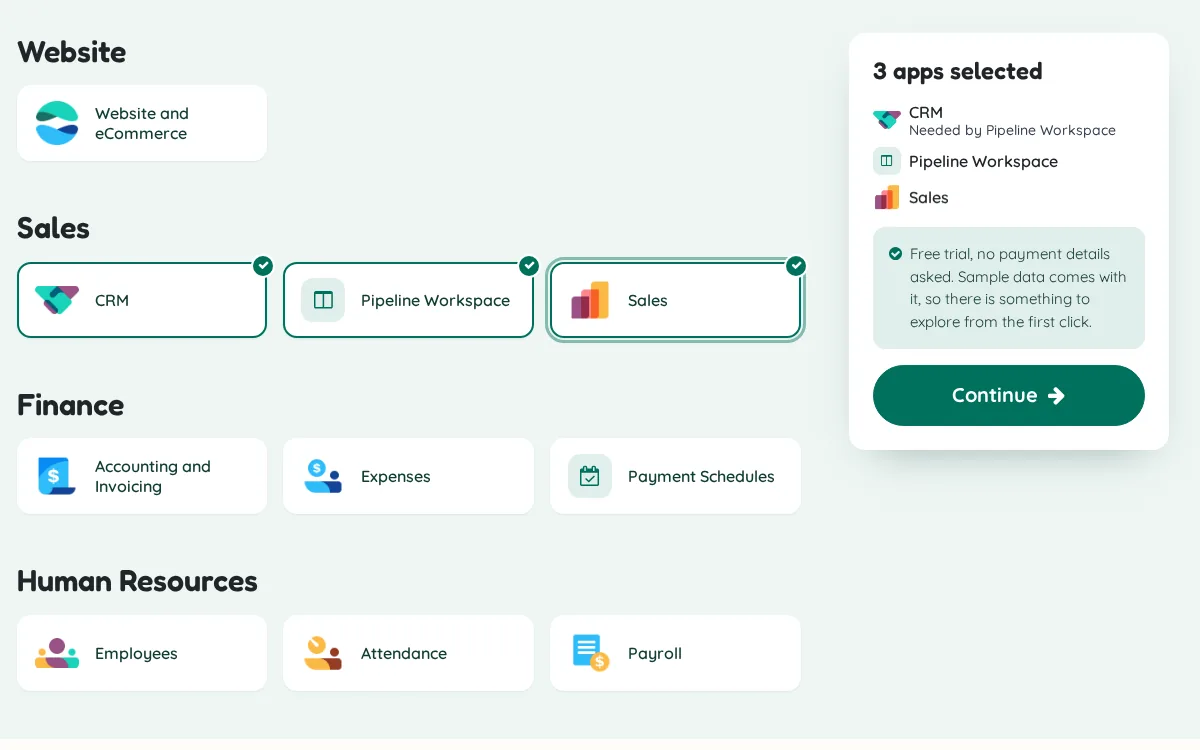Click the Sales section heading

coord(54,228)
